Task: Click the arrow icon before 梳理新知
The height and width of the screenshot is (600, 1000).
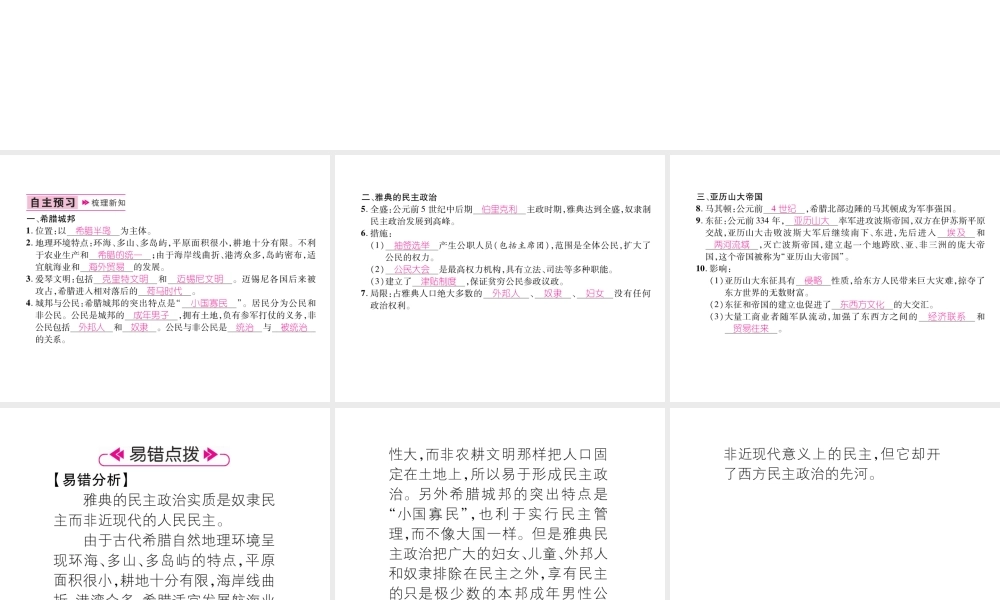Action: [86, 202]
